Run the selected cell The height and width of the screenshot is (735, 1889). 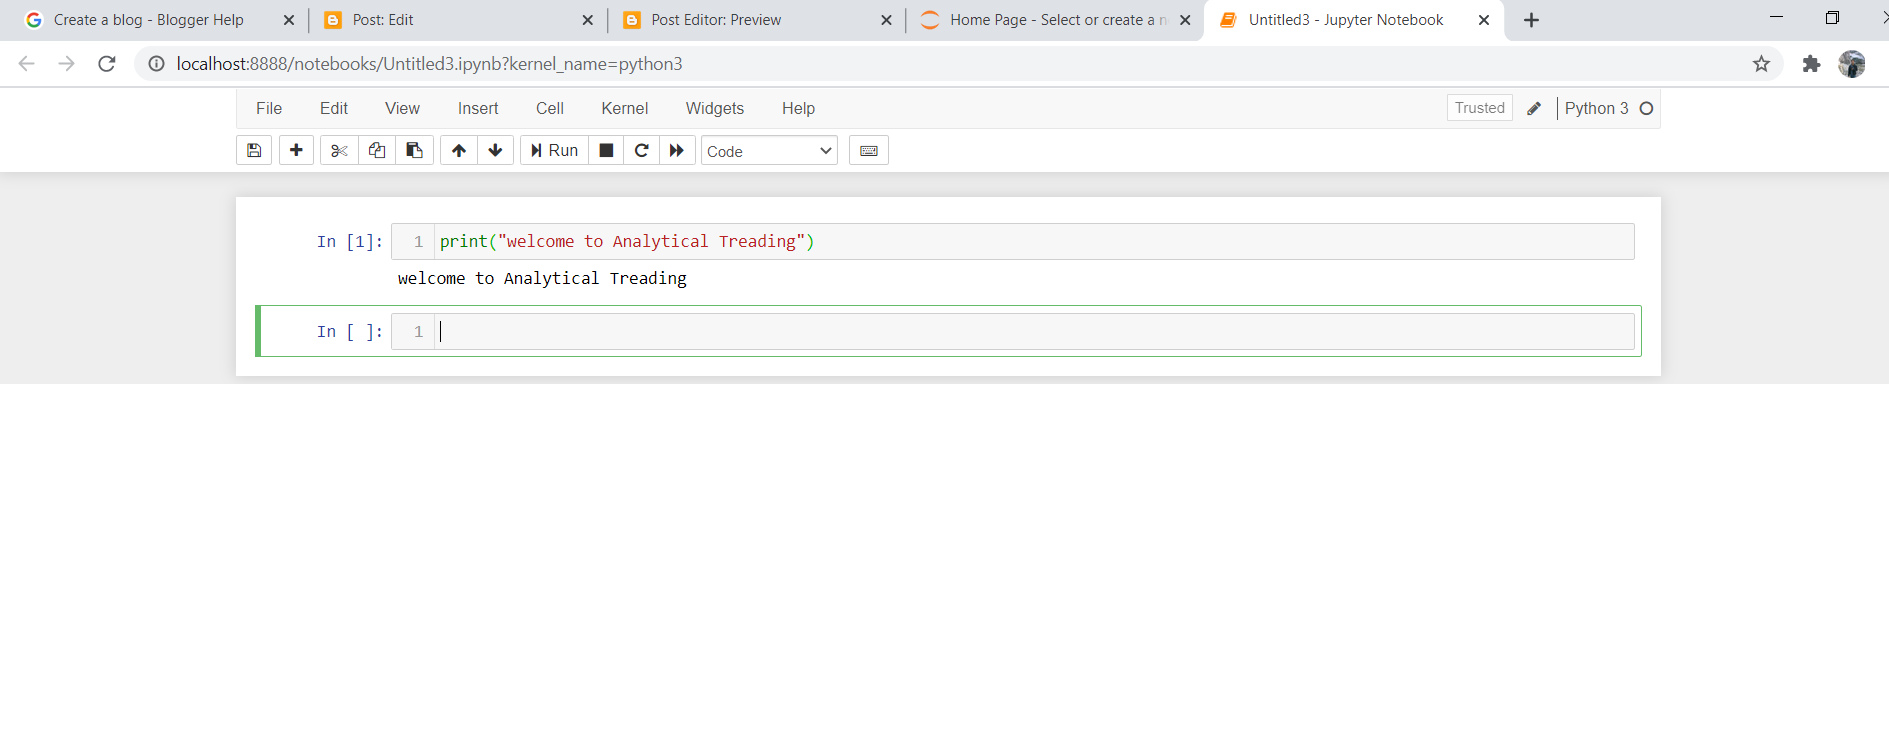[554, 150]
